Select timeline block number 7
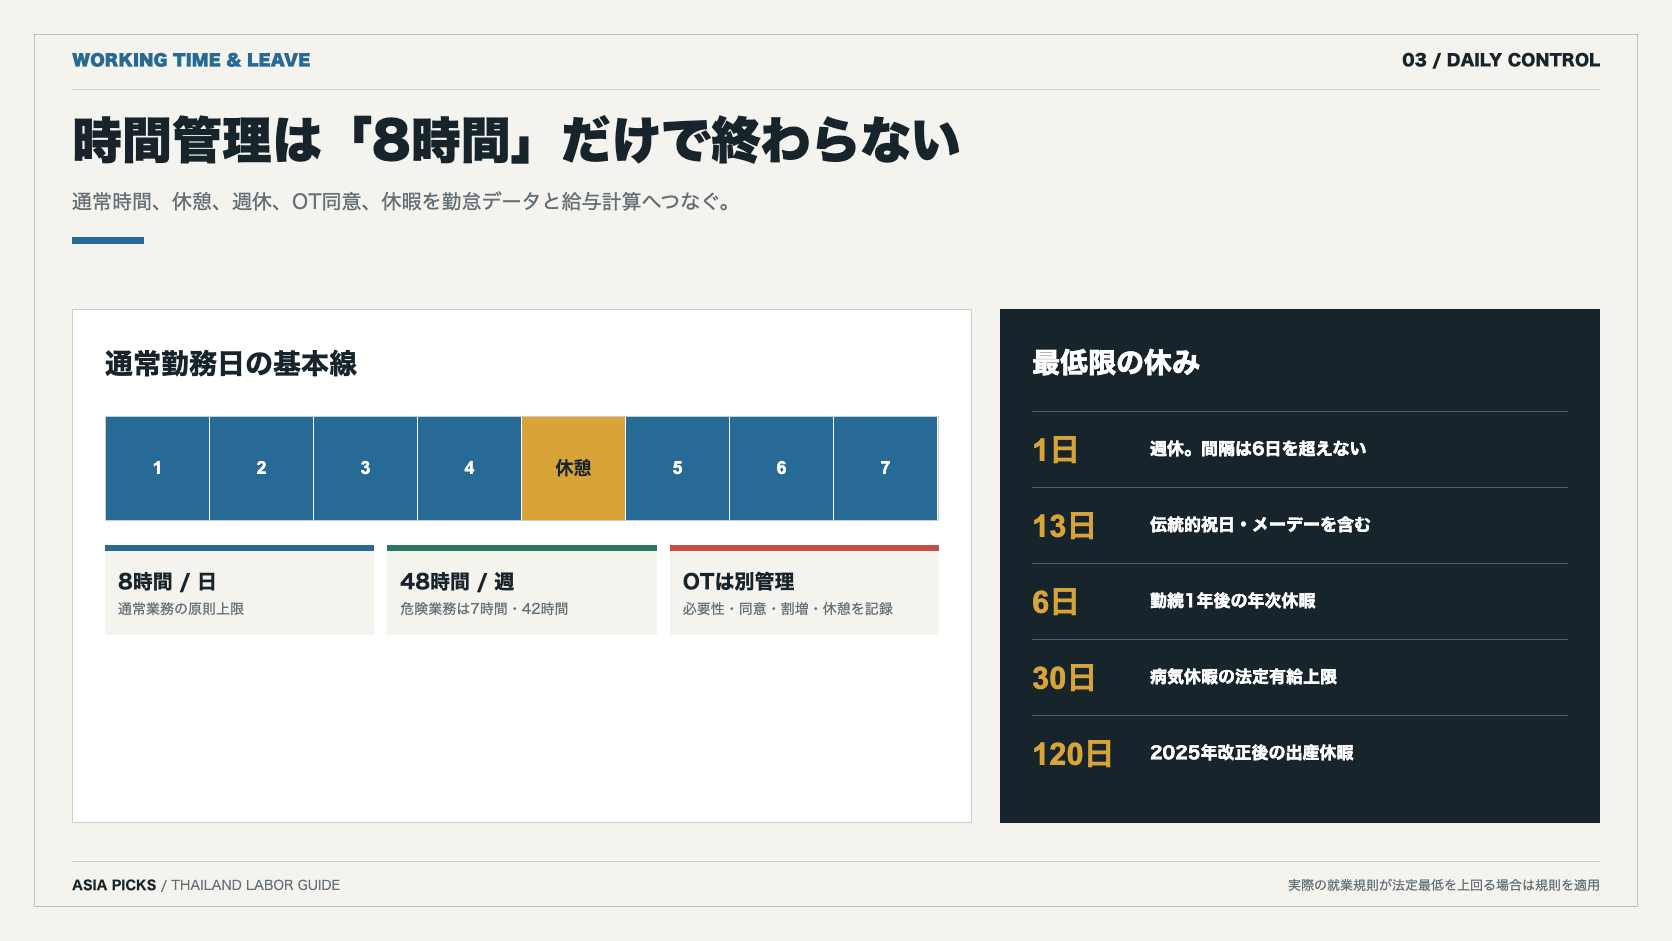 coord(885,468)
